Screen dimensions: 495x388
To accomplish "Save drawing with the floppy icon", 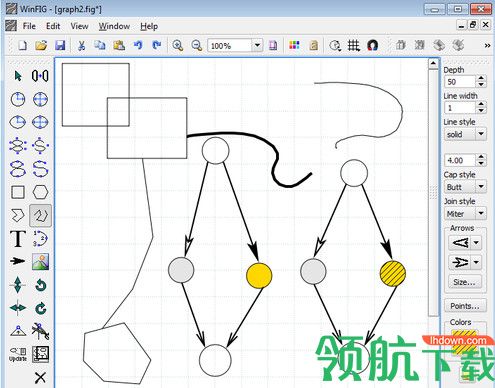I will (x=60, y=45).
